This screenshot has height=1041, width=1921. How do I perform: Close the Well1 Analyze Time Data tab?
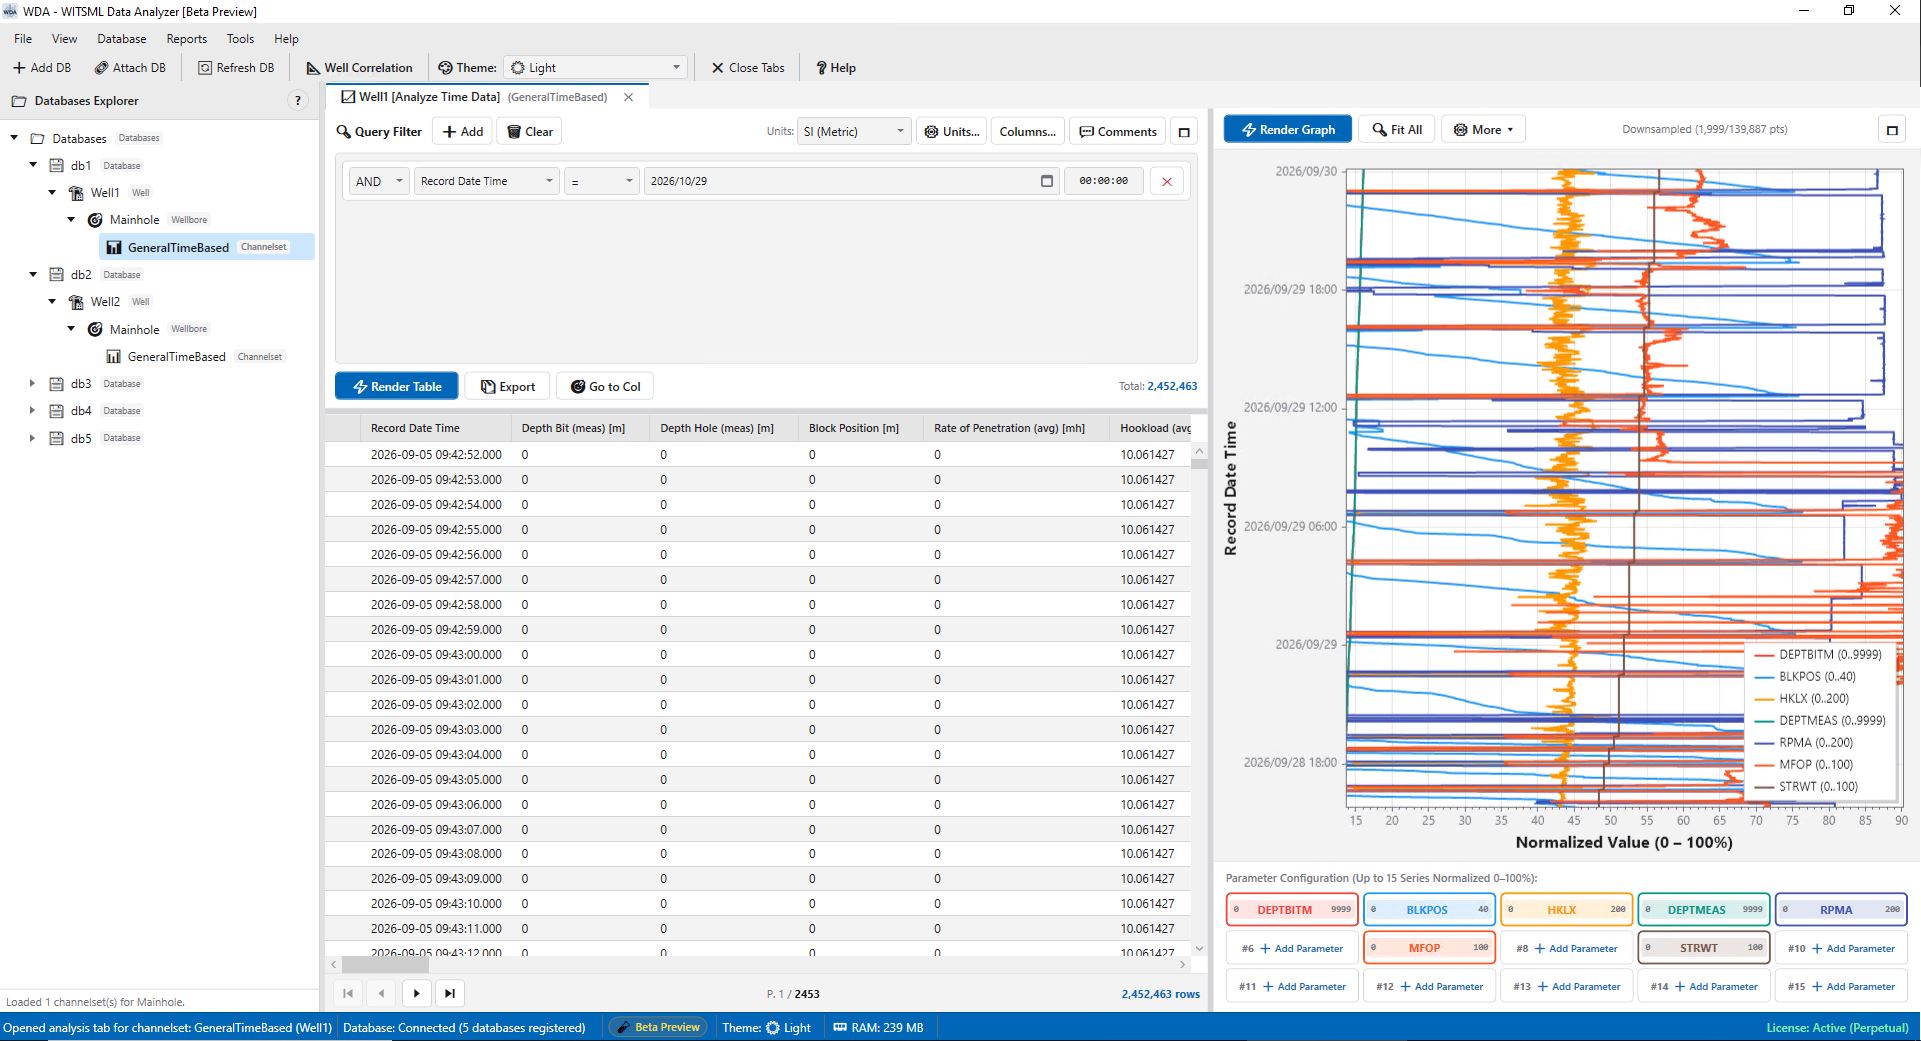click(x=628, y=97)
